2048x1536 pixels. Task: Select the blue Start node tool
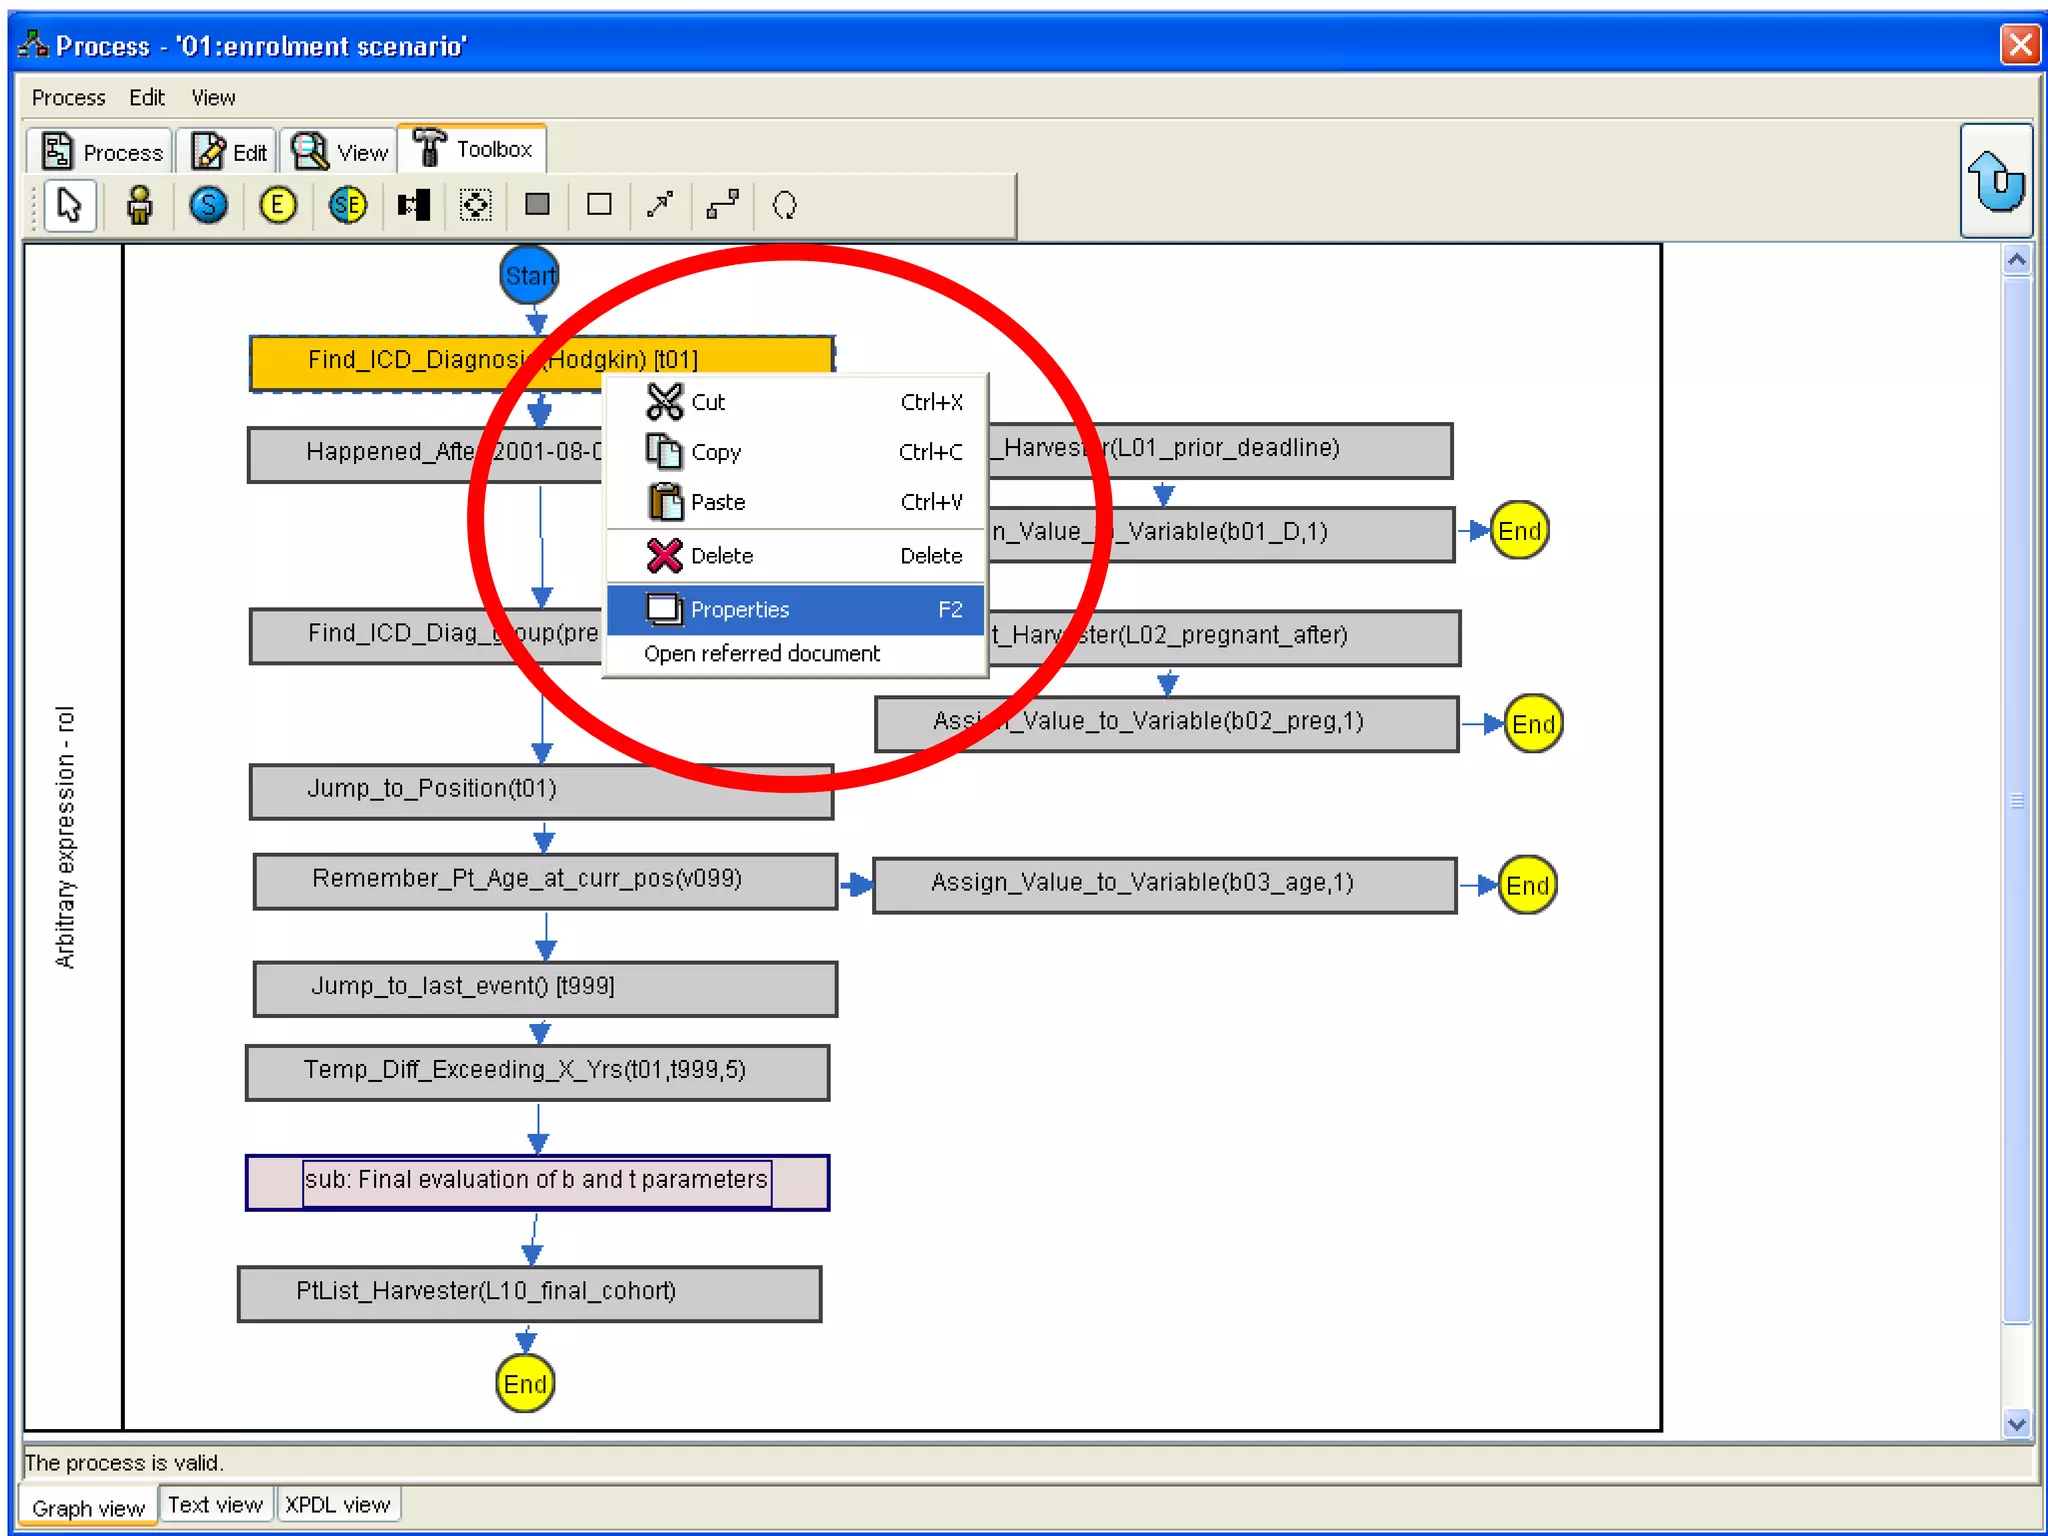(208, 206)
